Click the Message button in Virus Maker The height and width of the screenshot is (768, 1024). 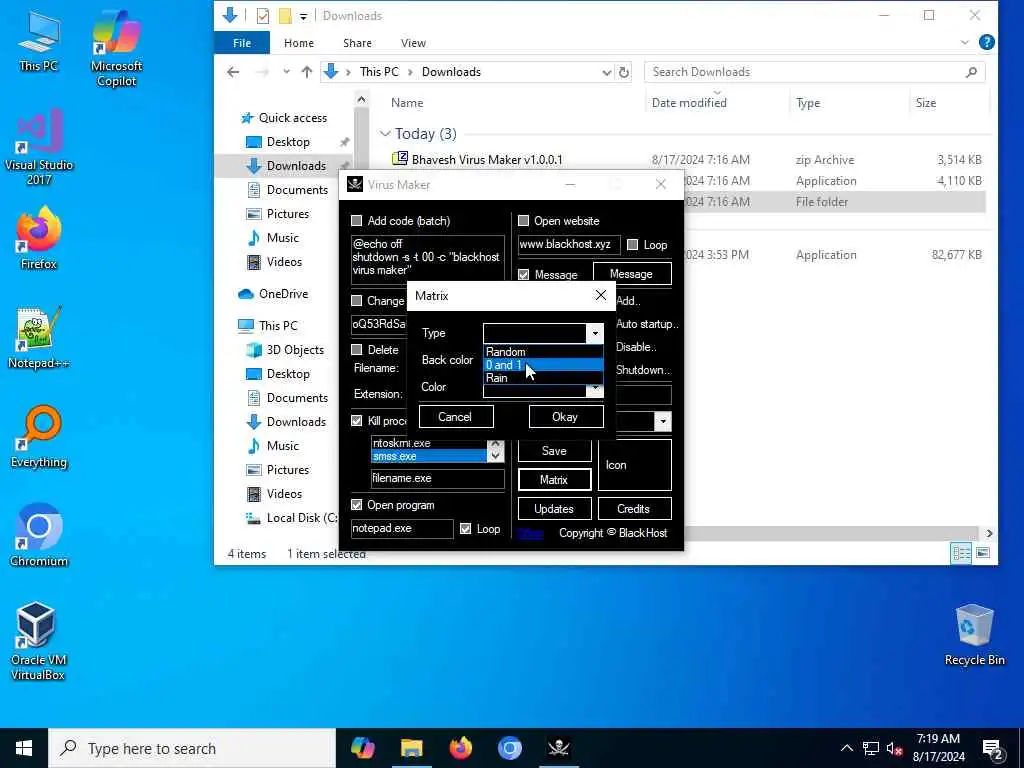point(632,274)
